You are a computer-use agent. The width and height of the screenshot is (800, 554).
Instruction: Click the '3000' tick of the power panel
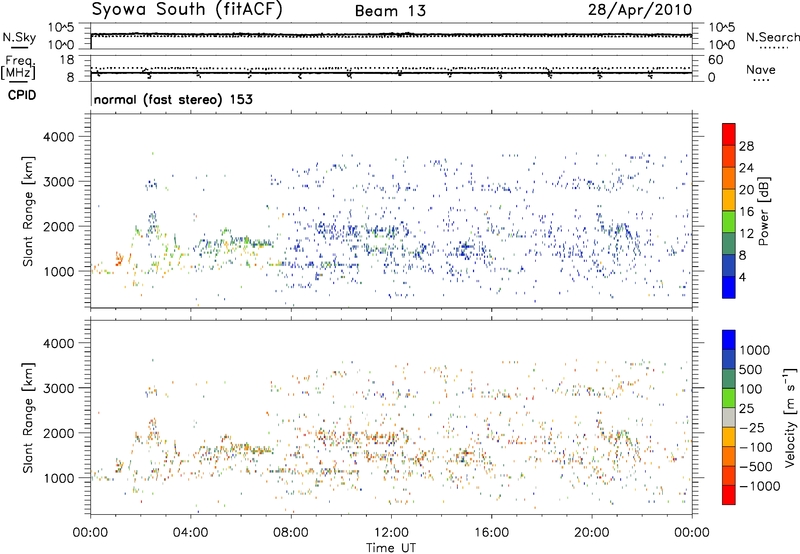pyautogui.click(x=58, y=182)
